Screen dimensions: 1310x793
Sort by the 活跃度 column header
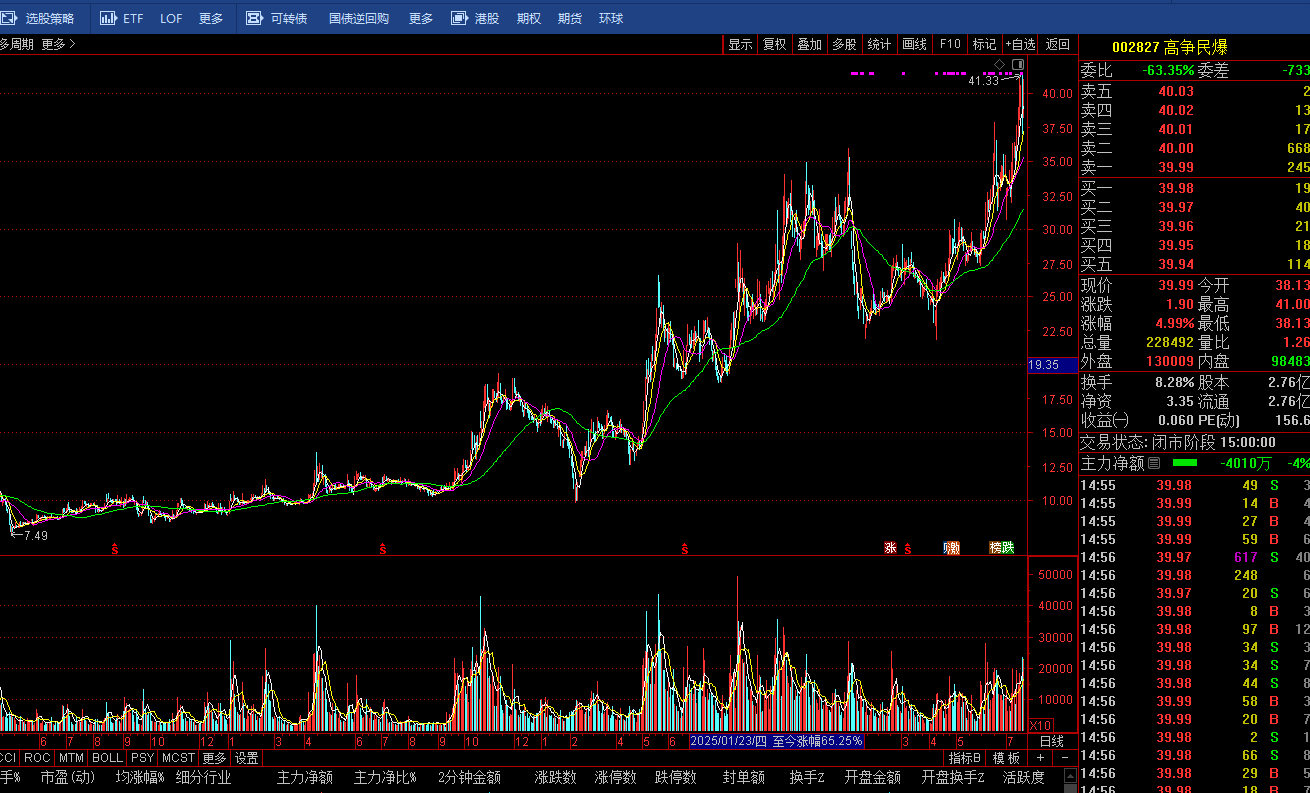[1024, 777]
